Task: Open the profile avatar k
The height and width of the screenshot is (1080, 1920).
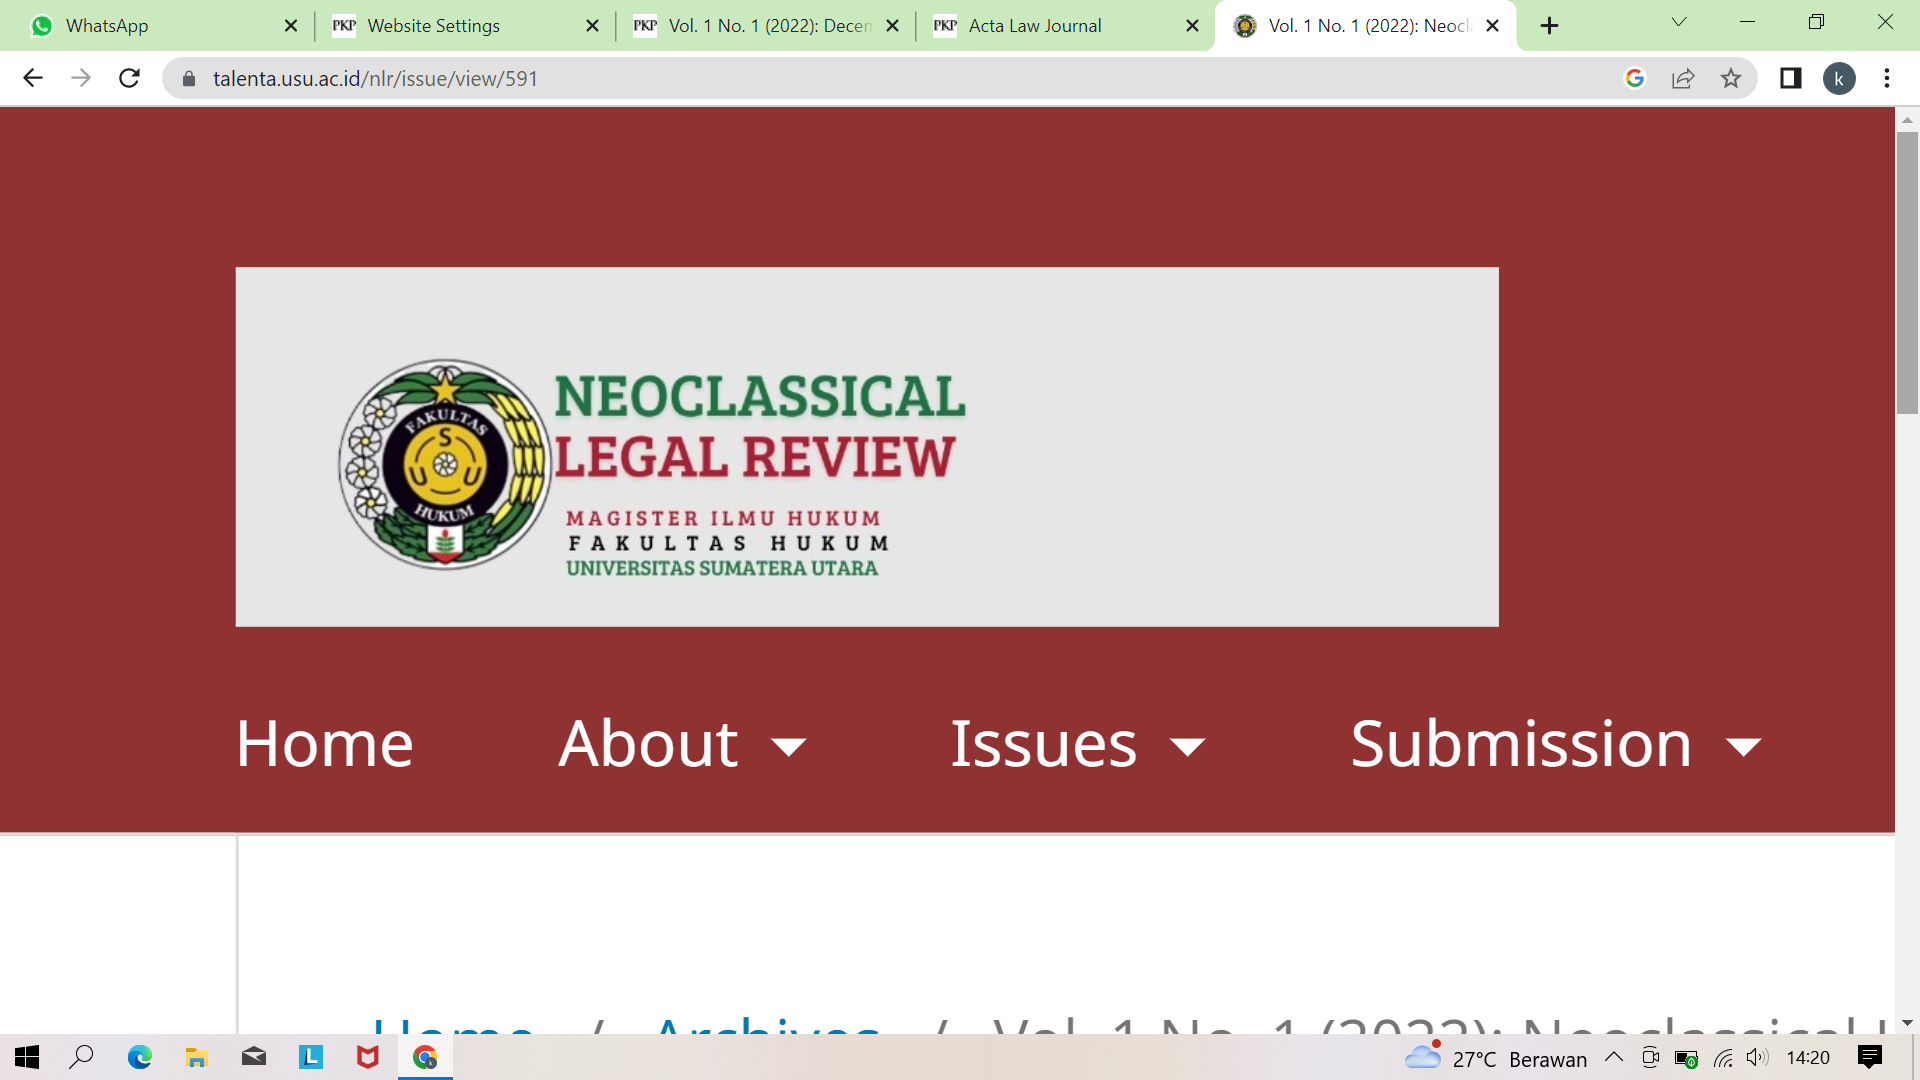Action: click(1839, 78)
